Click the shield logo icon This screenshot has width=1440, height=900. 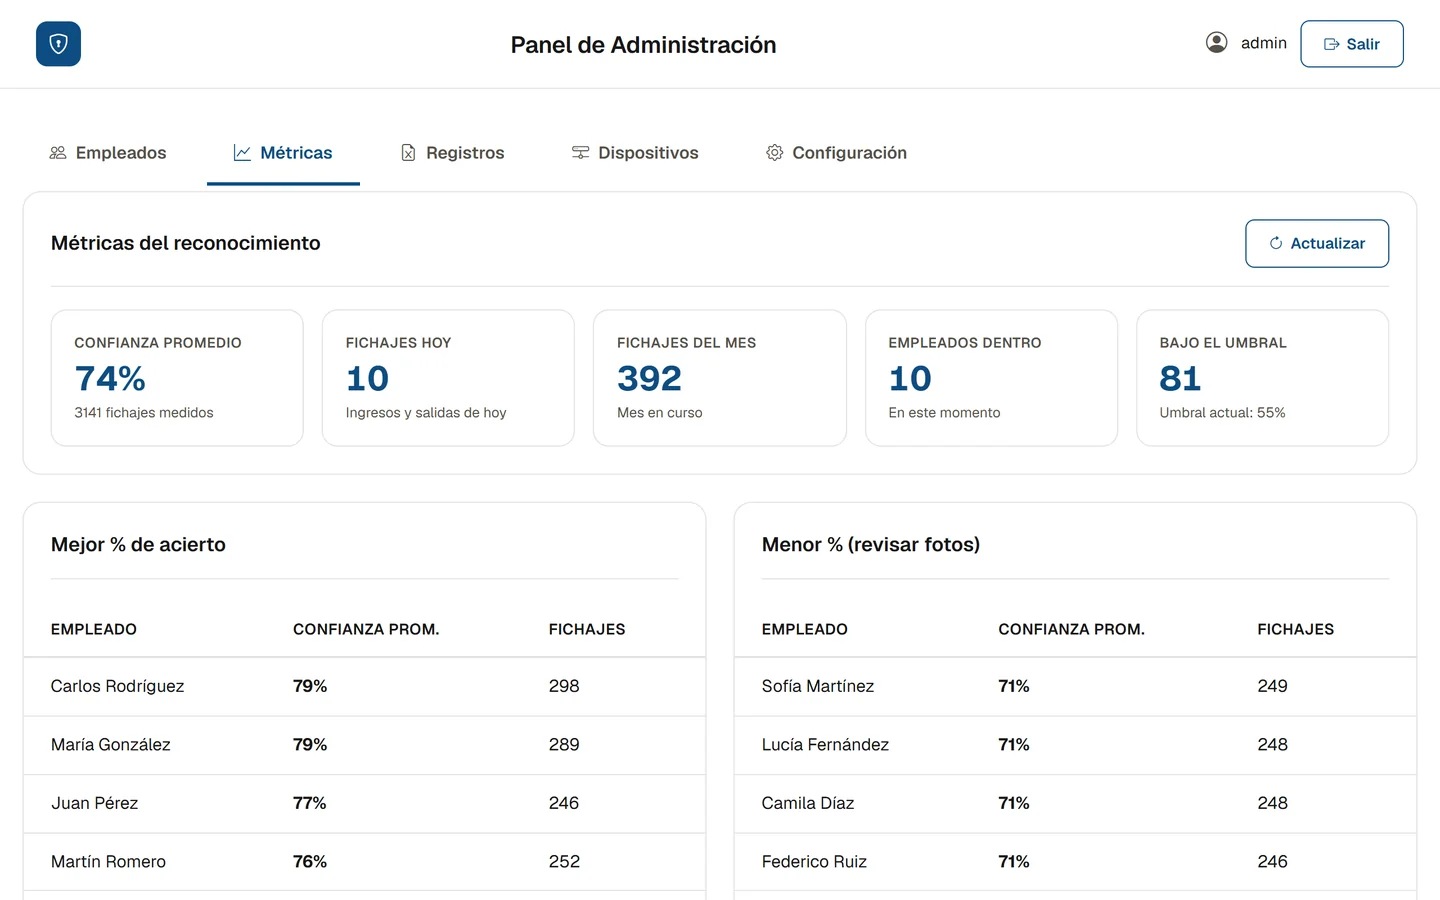[58, 44]
